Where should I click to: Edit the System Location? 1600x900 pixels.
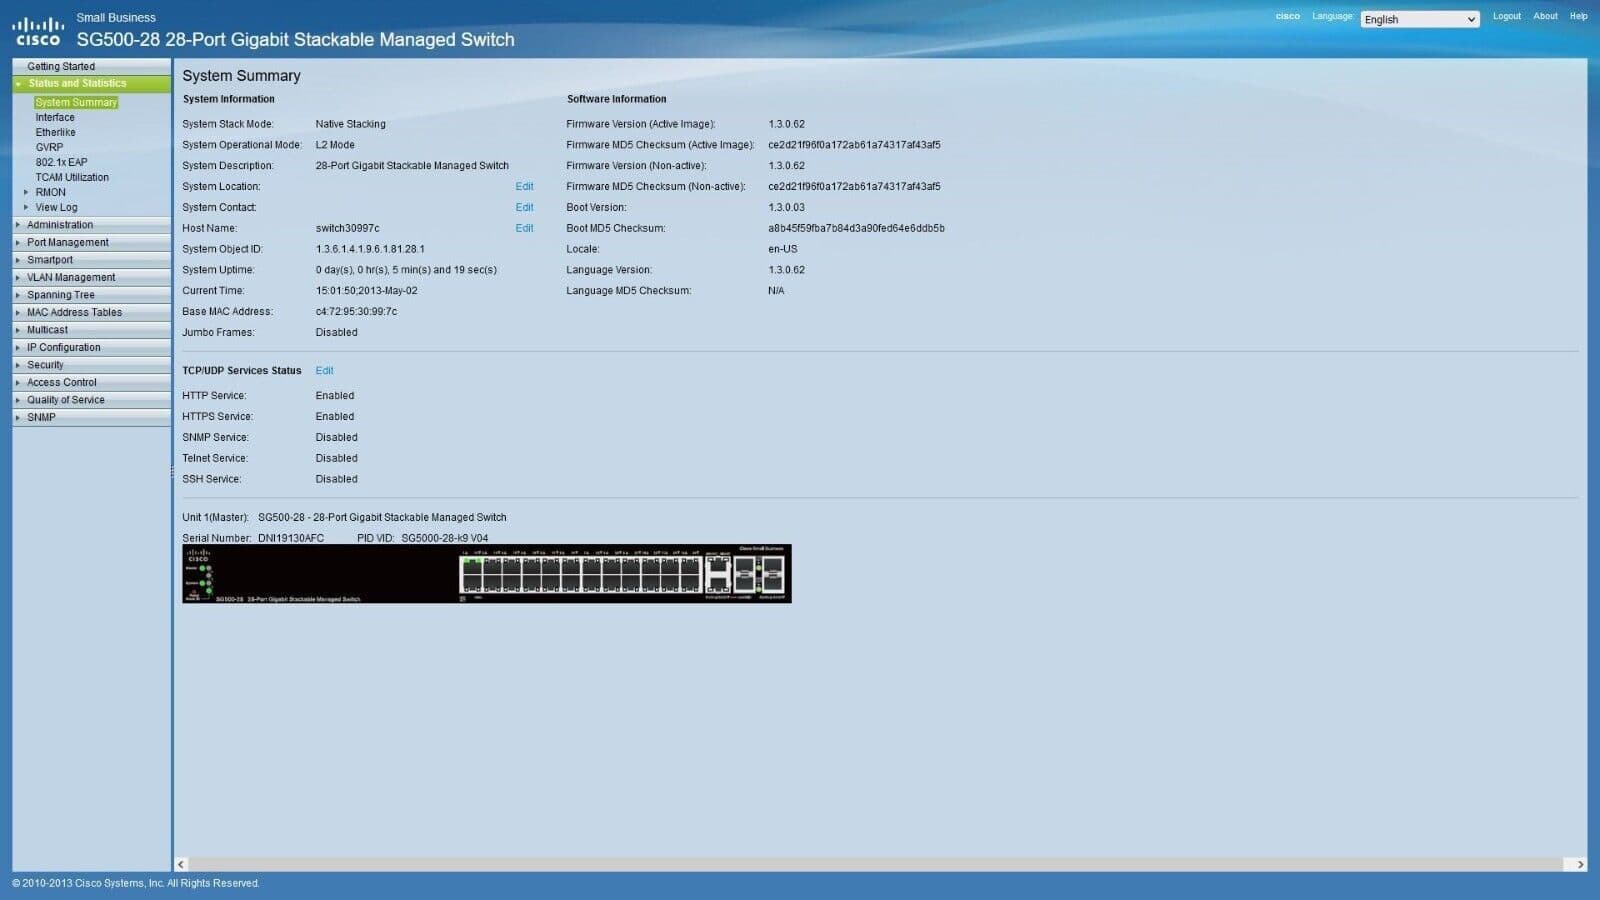[524, 186]
